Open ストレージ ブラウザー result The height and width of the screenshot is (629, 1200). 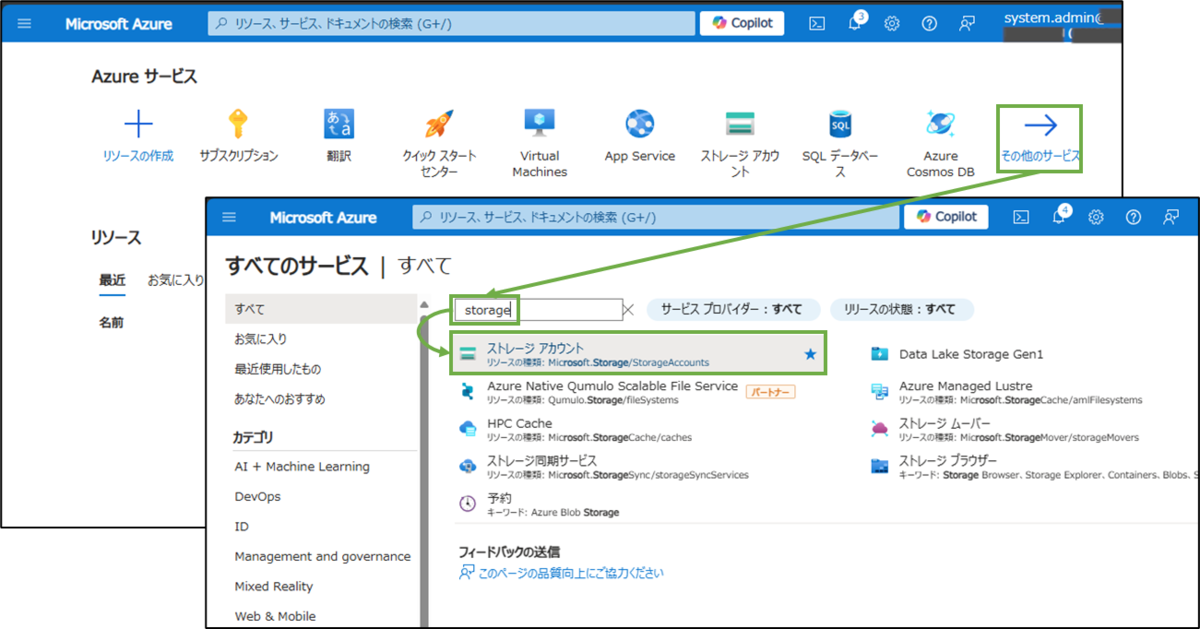tap(948, 461)
